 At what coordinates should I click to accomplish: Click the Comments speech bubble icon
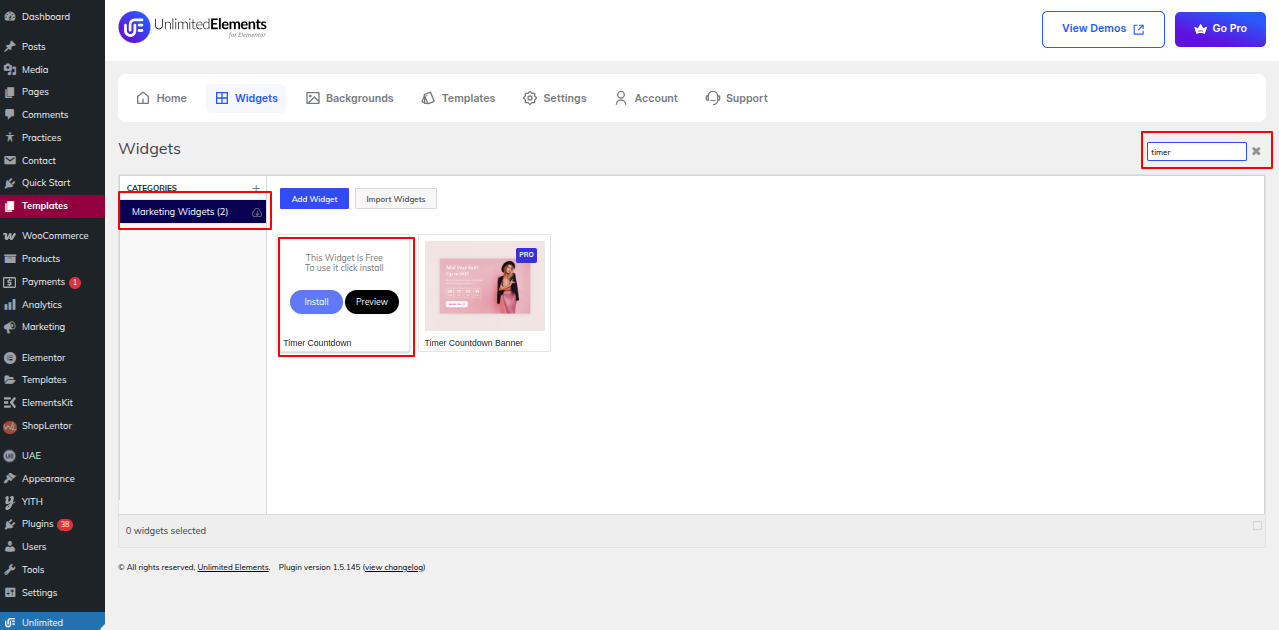click(10, 115)
